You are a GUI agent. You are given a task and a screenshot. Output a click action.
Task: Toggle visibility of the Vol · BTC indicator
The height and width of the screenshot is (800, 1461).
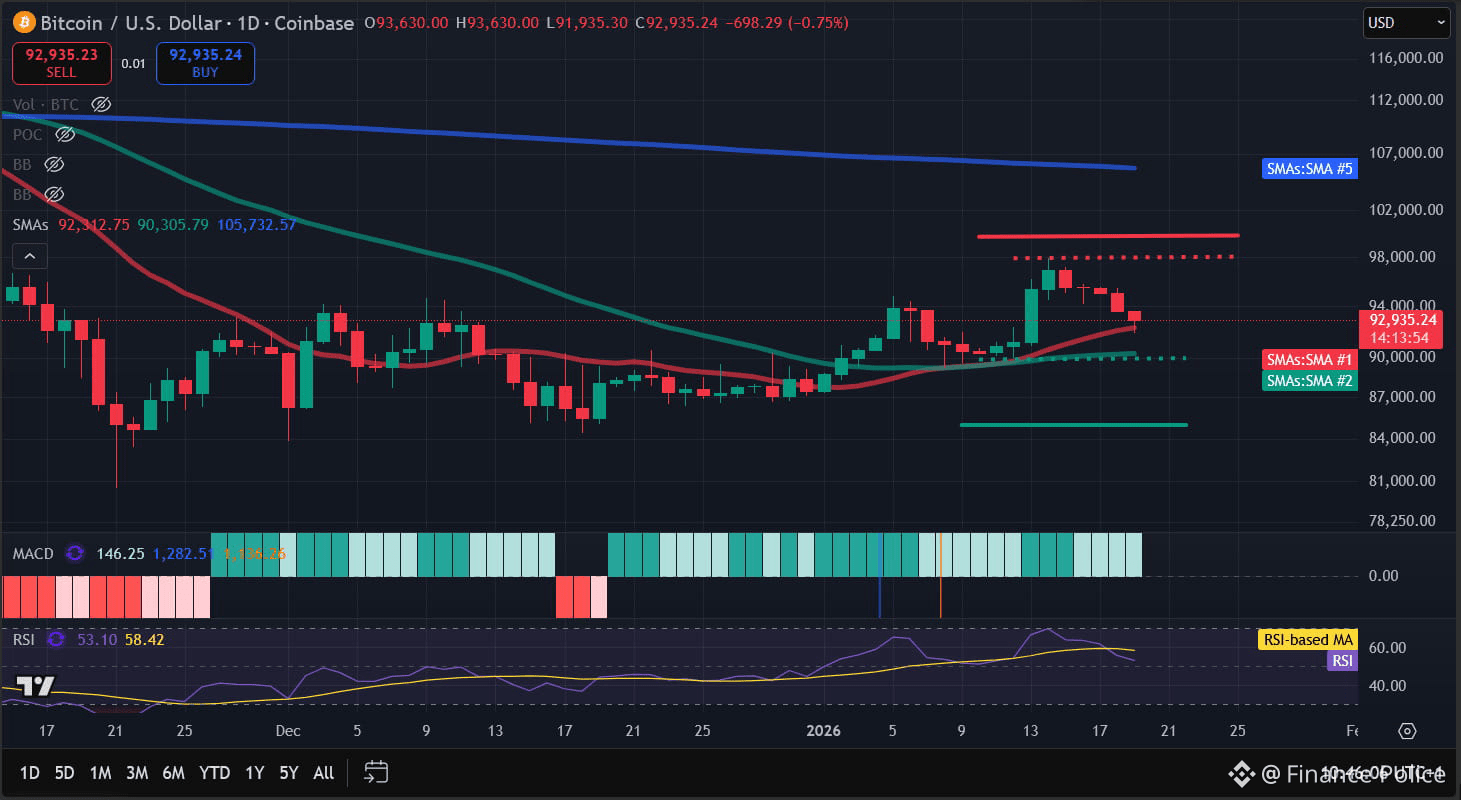(100, 103)
